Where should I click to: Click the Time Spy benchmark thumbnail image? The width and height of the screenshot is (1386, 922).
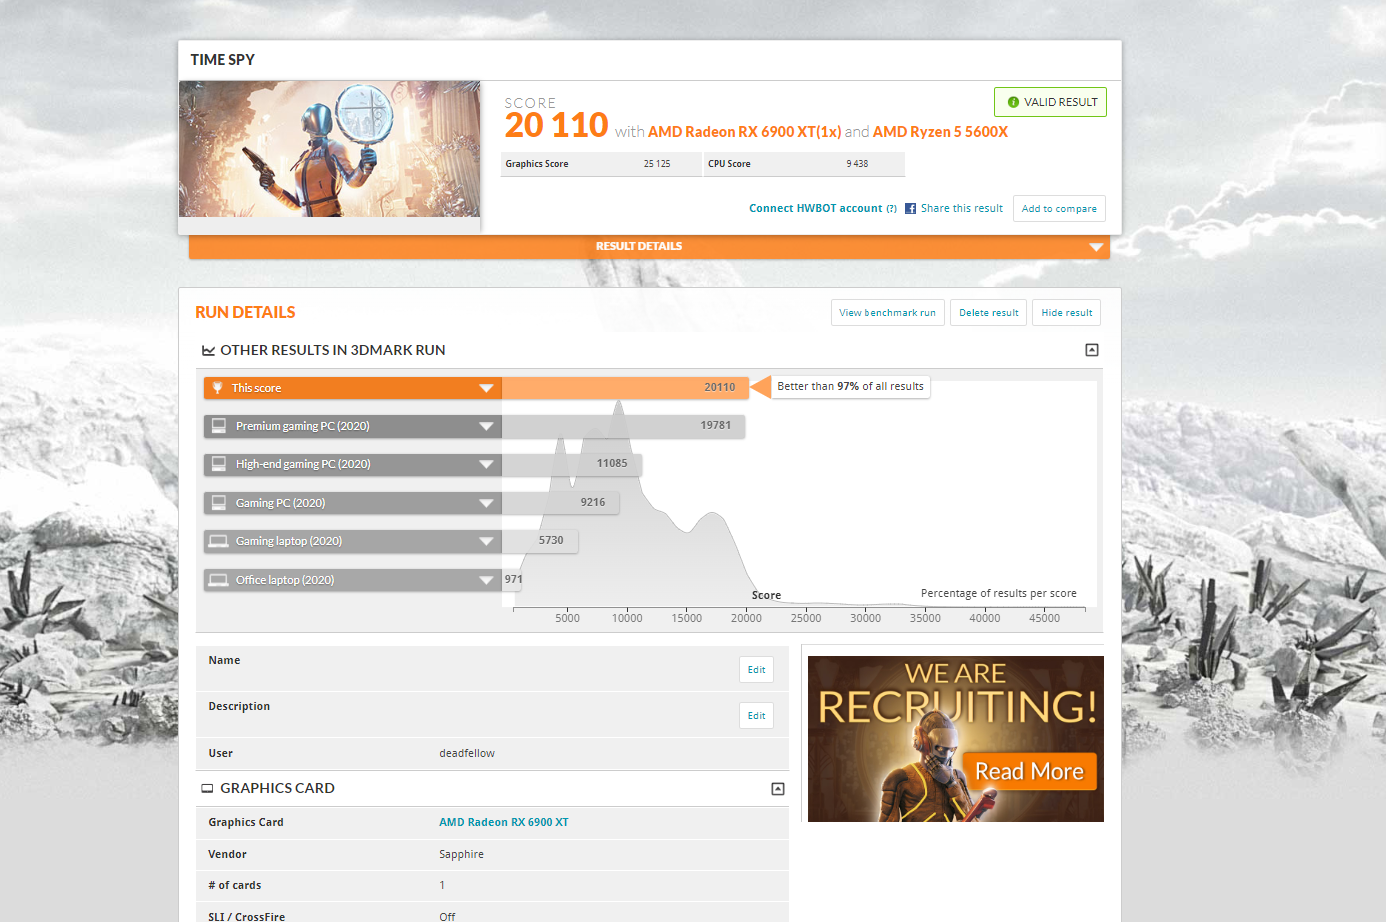pyautogui.click(x=329, y=149)
